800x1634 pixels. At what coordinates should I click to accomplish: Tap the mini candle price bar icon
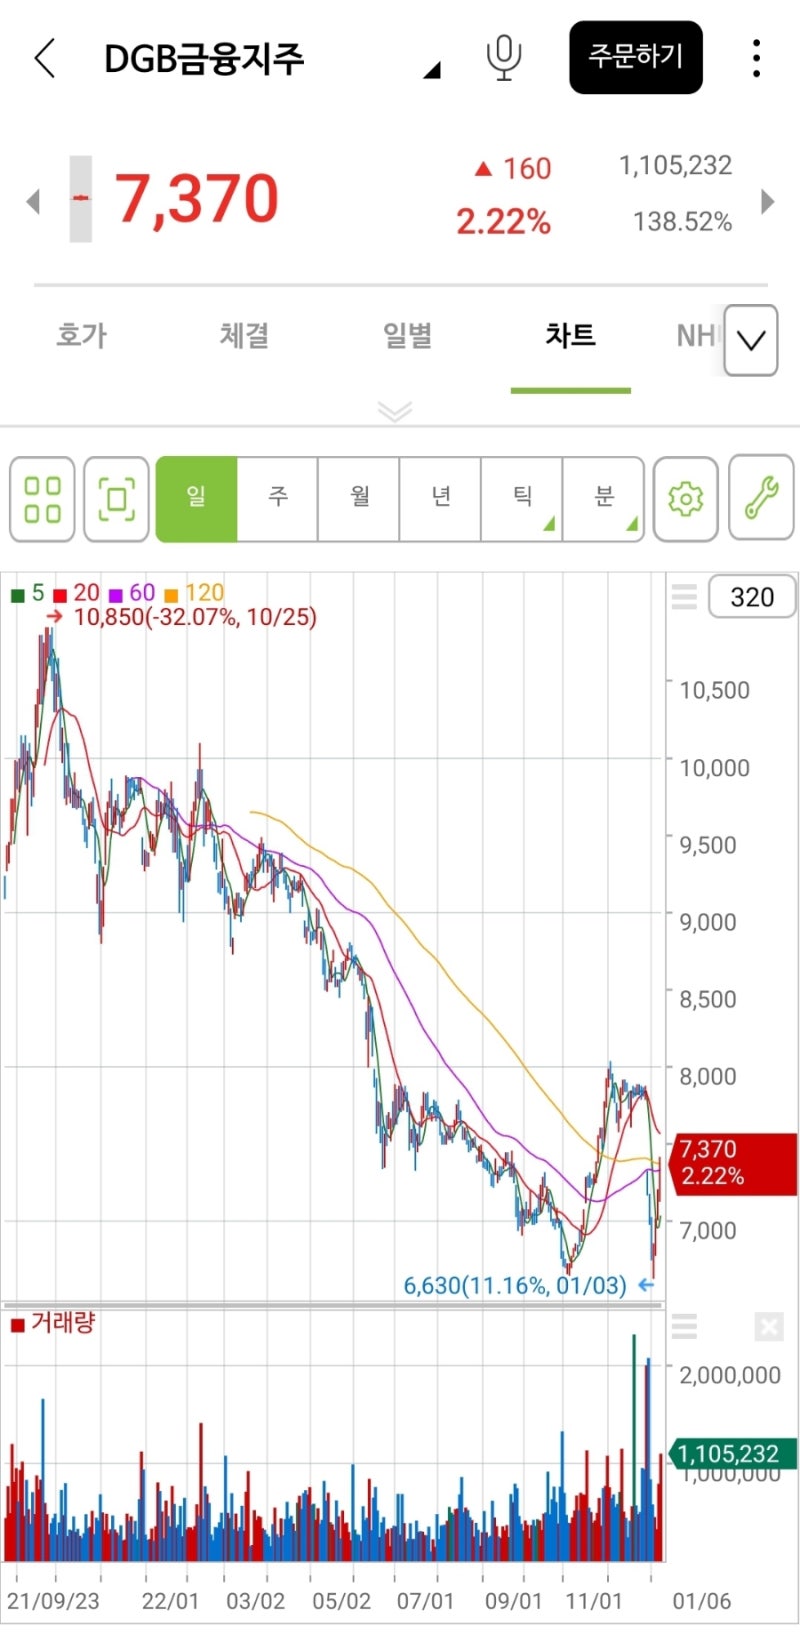tap(80, 198)
